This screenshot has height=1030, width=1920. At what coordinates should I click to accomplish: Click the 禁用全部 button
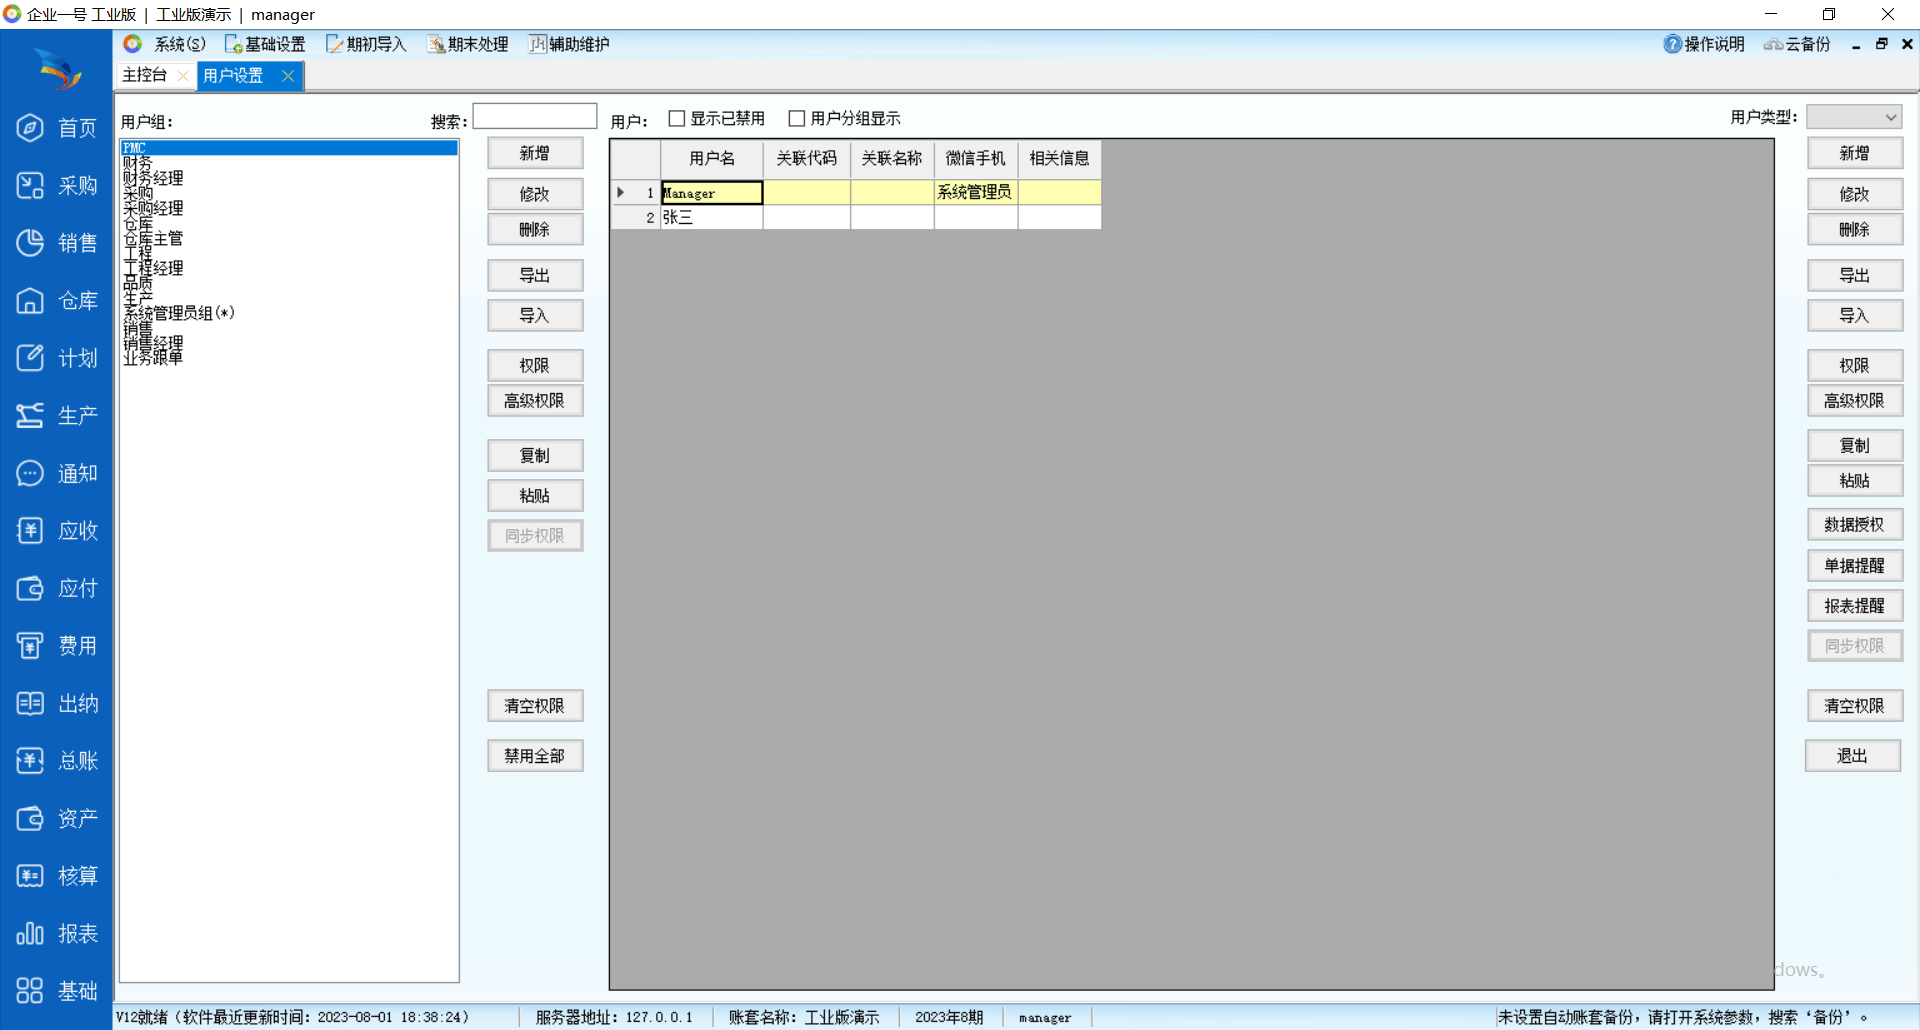click(535, 756)
